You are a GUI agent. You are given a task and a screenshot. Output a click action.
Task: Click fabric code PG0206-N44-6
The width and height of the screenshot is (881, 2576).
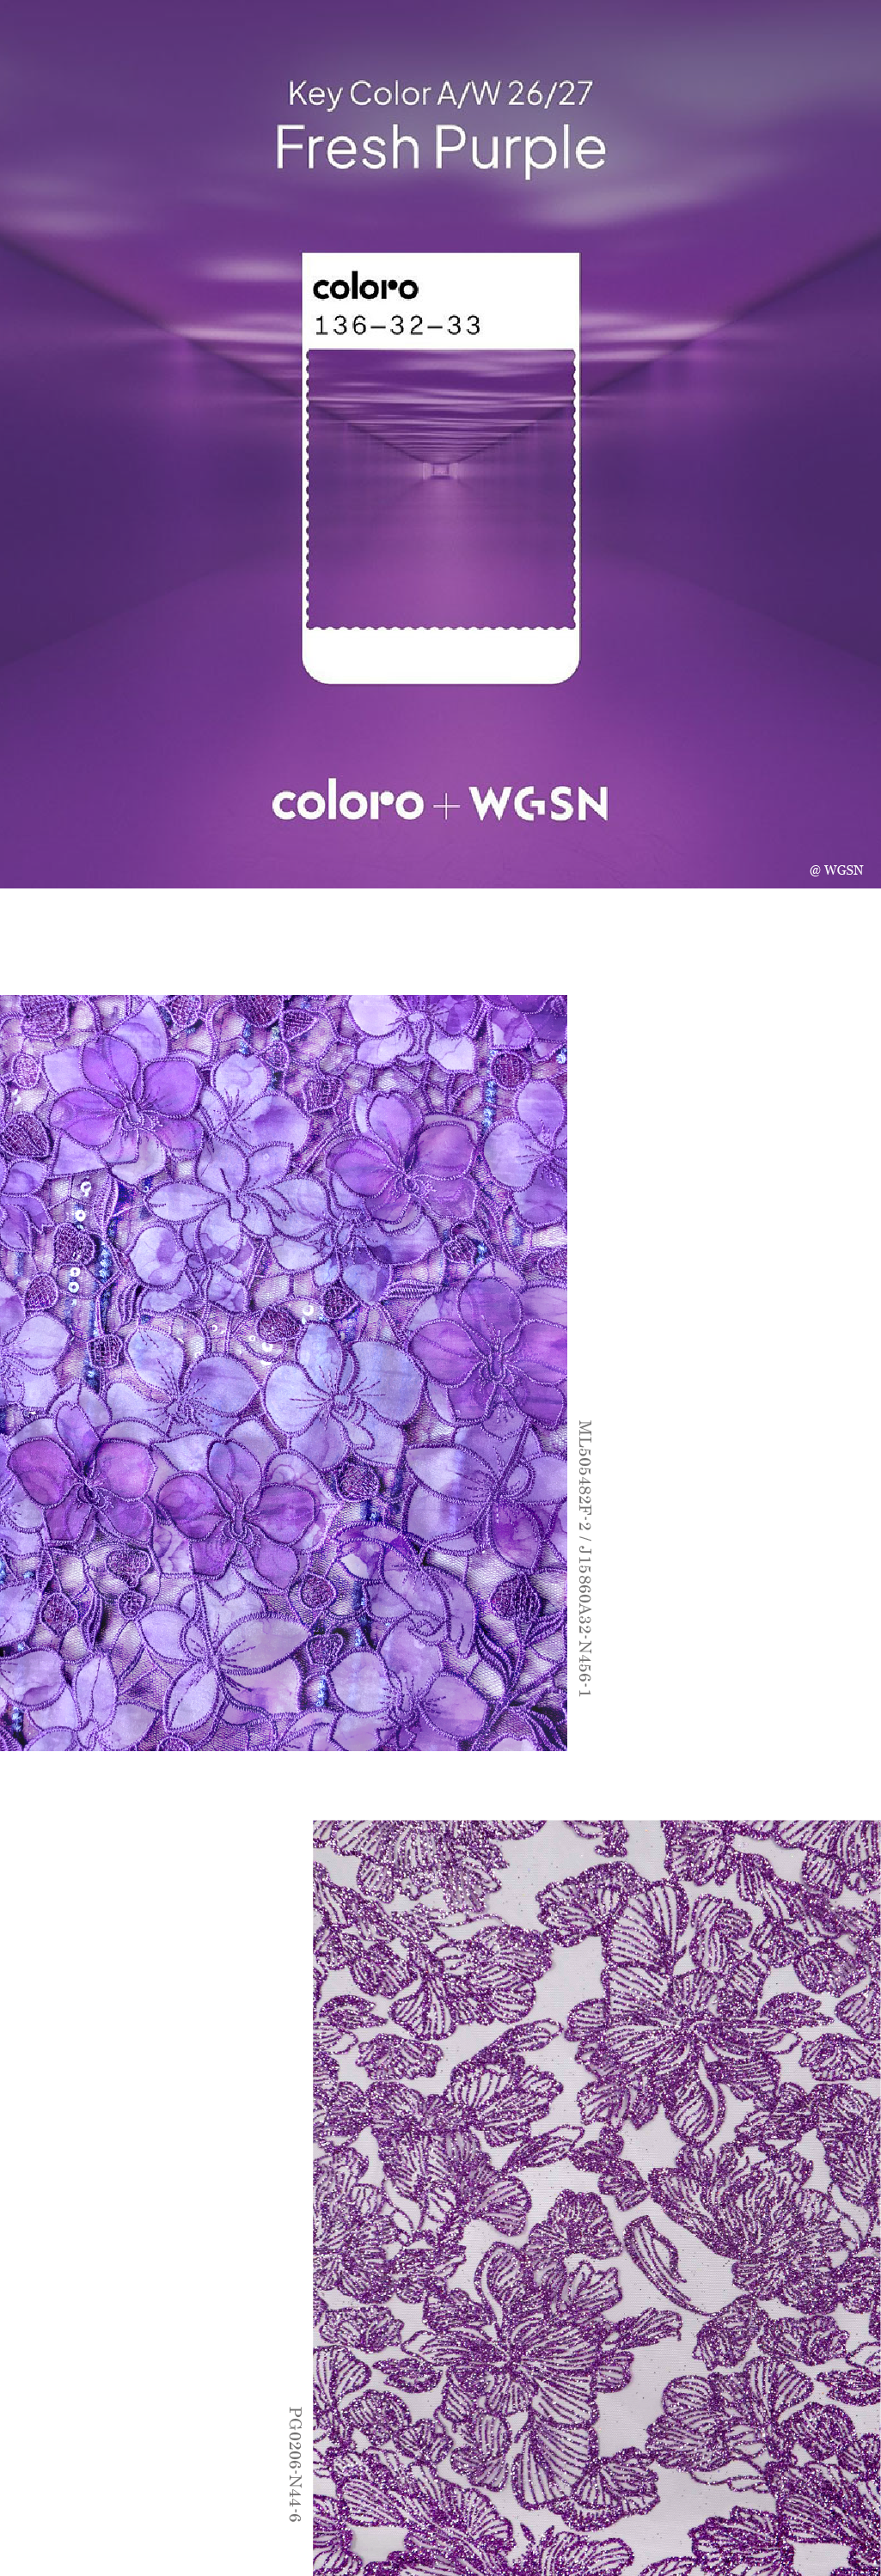coord(295,2464)
